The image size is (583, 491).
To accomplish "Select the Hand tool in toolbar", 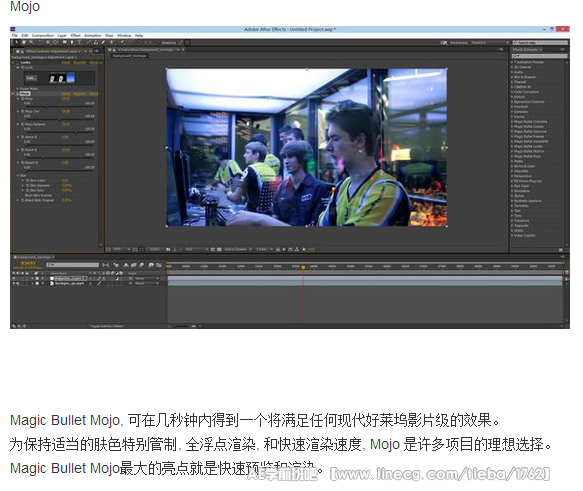I will [24, 43].
